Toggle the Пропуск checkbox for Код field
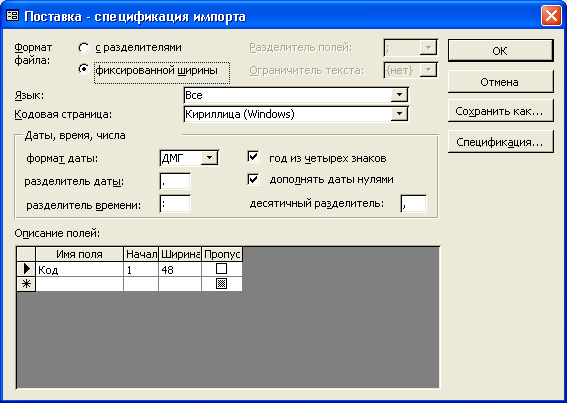The image size is (567, 403). tap(221, 268)
